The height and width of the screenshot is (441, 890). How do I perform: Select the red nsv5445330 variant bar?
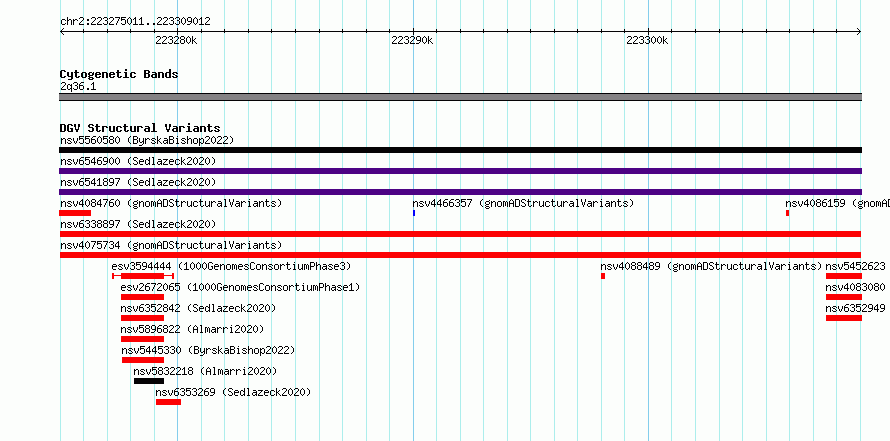143,360
